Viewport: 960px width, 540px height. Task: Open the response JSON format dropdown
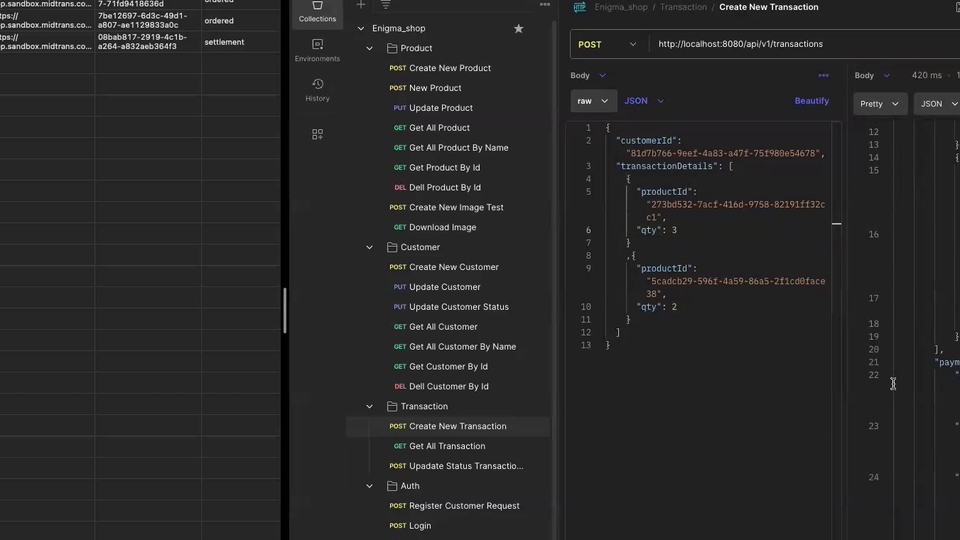(939, 104)
